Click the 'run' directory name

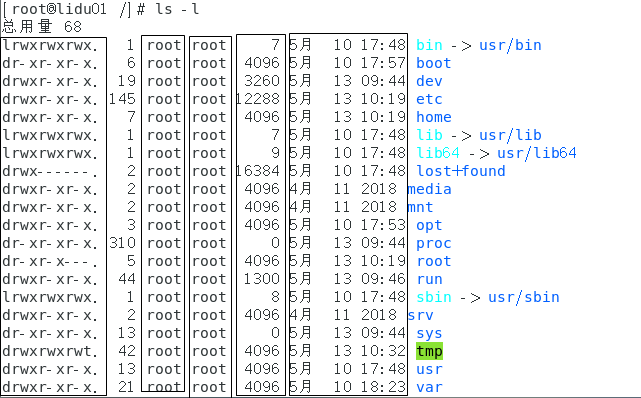[429, 279]
